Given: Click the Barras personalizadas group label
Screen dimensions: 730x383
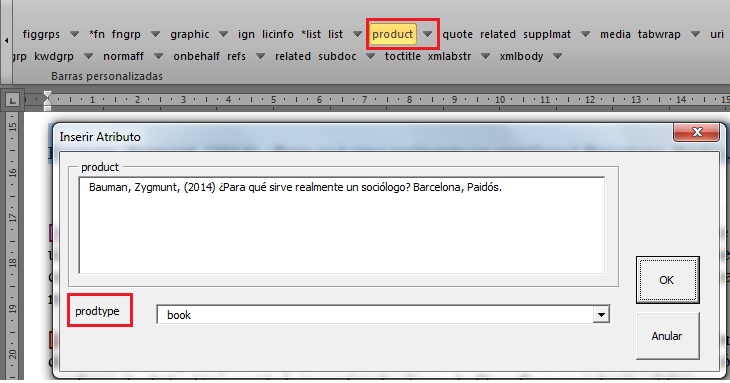Looking at the screenshot, I should (x=107, y=76).
